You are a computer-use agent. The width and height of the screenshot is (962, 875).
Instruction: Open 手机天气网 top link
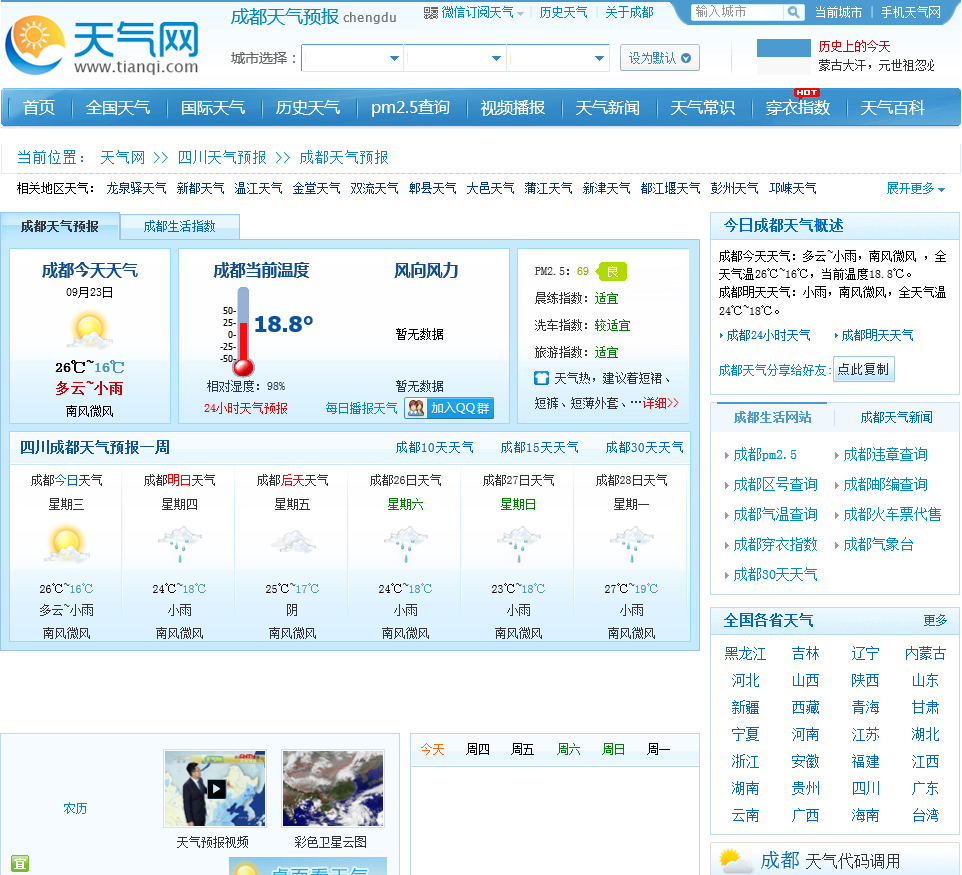coord(910,12)
